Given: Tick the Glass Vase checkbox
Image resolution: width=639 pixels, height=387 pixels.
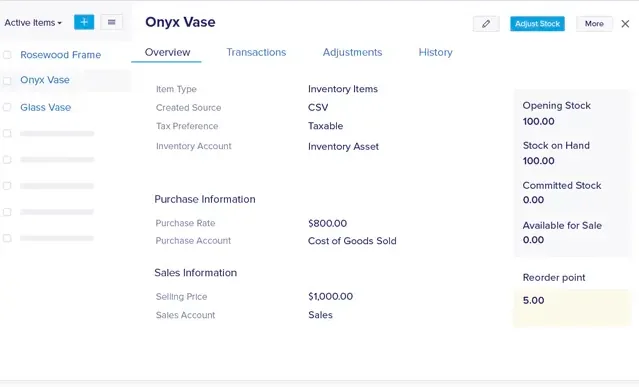Looking at the screenshot, I should click(7, 107).
